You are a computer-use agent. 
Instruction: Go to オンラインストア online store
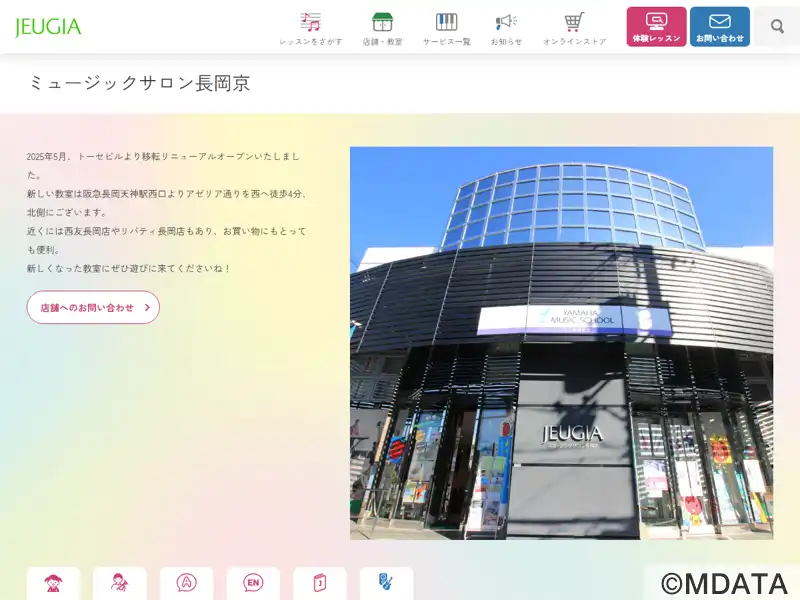click(x=574, y=29)
